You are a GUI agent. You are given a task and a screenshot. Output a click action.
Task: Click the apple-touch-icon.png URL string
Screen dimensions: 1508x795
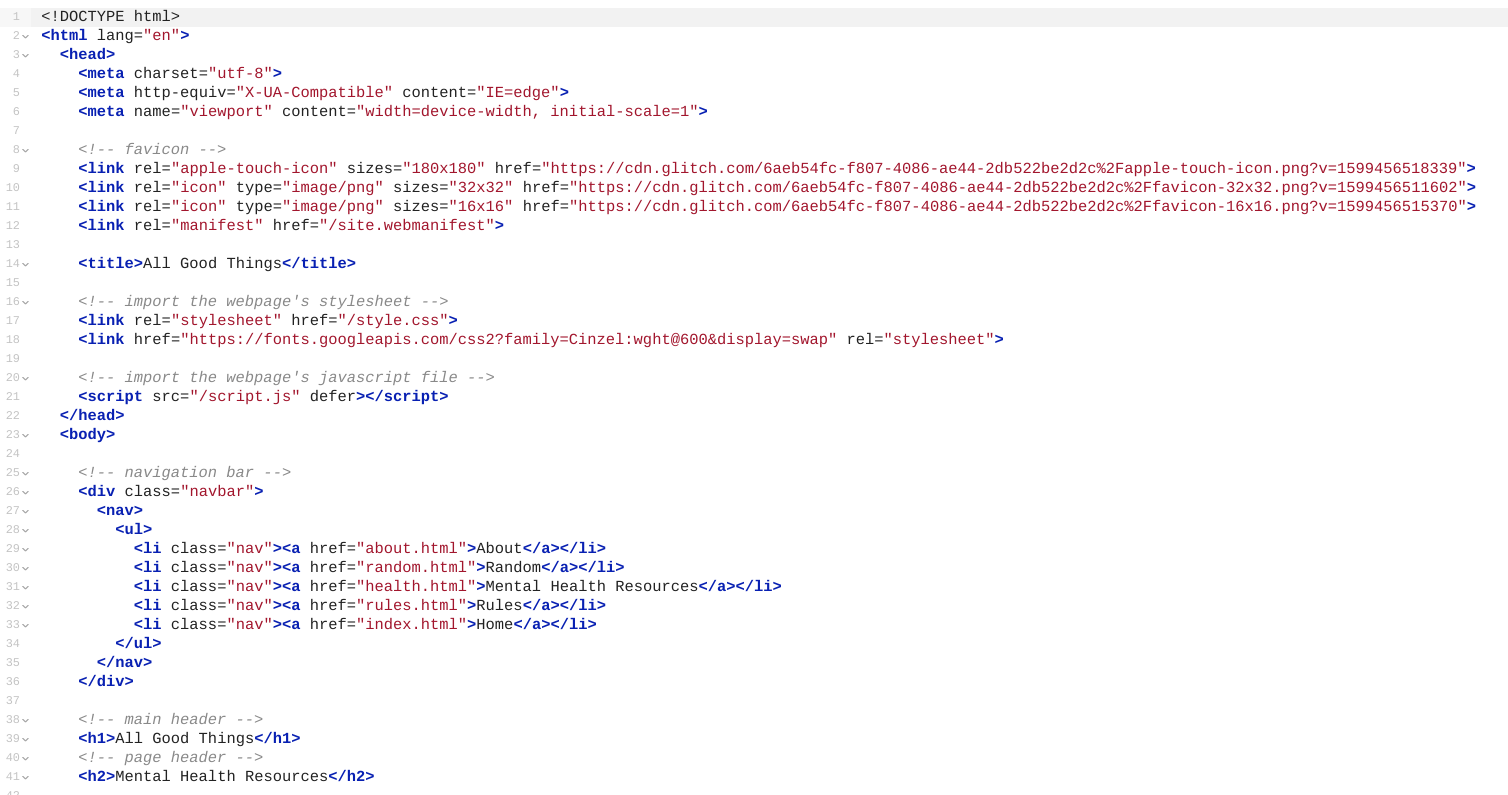(1004, 169)
